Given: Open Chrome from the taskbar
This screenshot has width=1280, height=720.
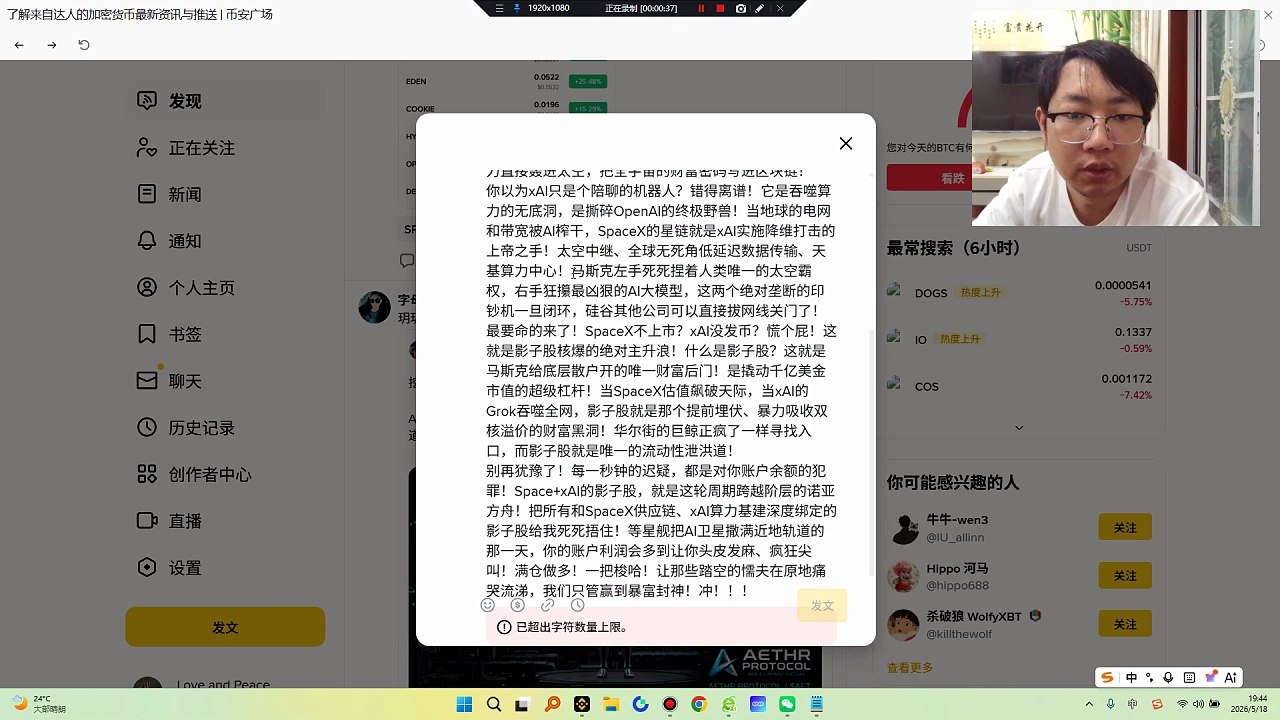Looking at the screenshot, I should 699,705.
